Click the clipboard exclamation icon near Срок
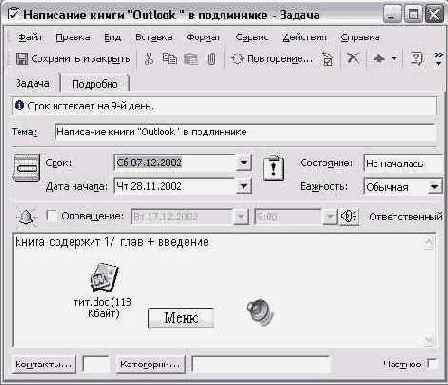This screenshot has height=385, width=448. pyautogui.click(x=274, y=168)
